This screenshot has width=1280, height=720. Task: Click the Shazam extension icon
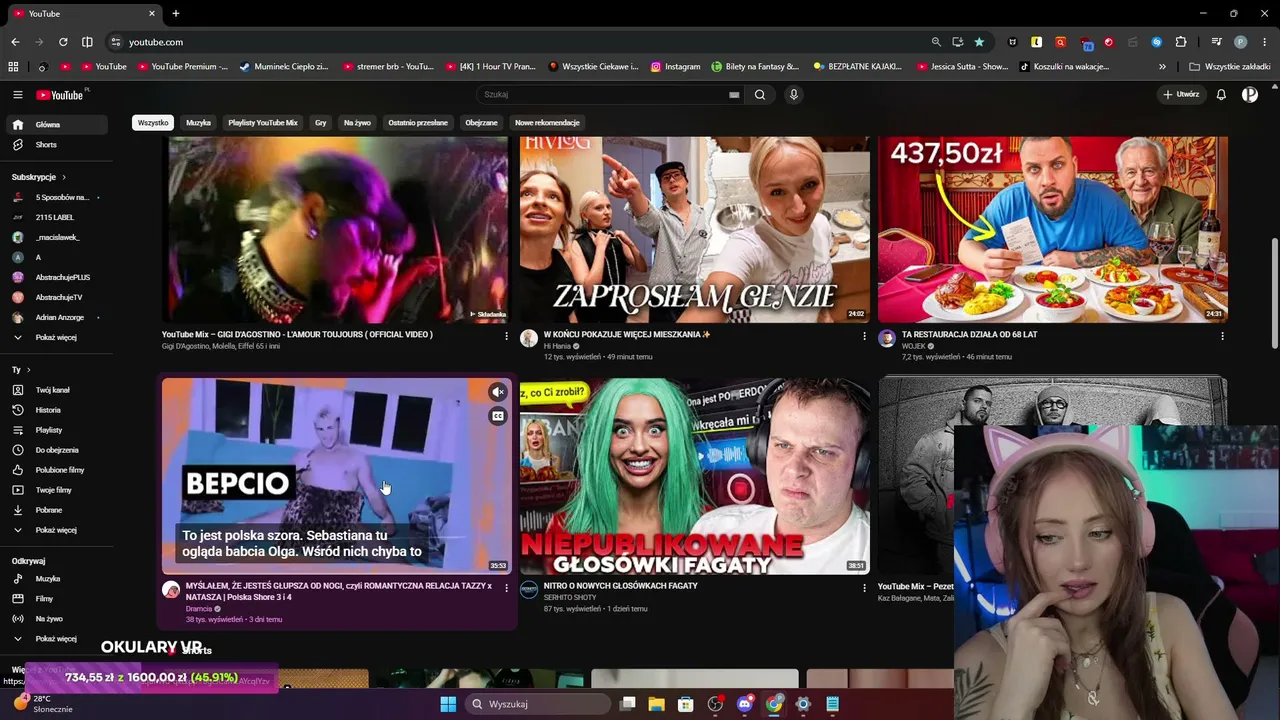pos(1157,42)
